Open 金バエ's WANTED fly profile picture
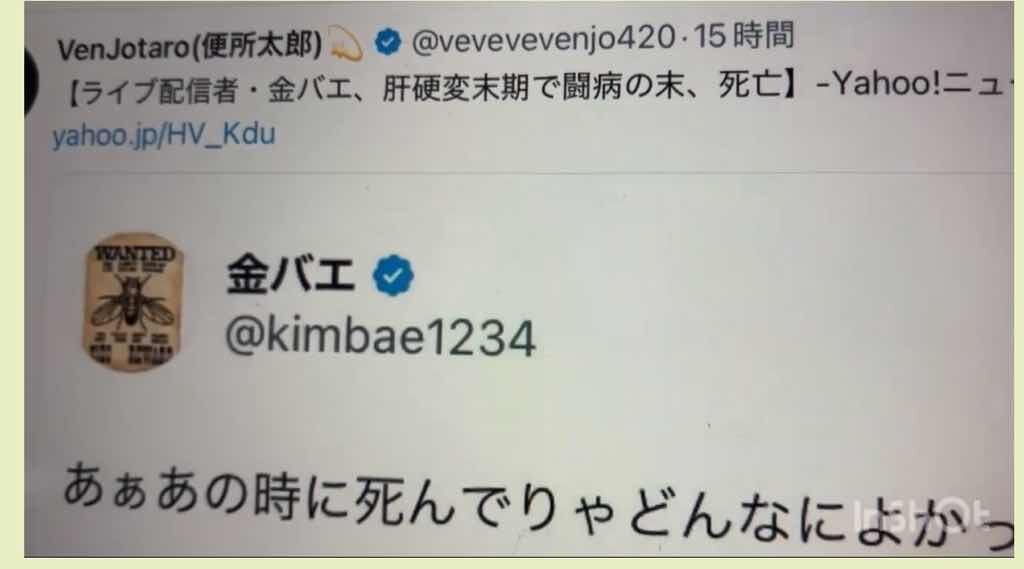This screenshot has width=1024, height=569. [133, 302]
